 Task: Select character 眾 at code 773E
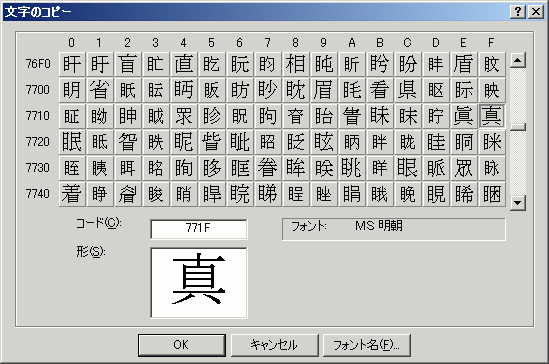(464, 168)
